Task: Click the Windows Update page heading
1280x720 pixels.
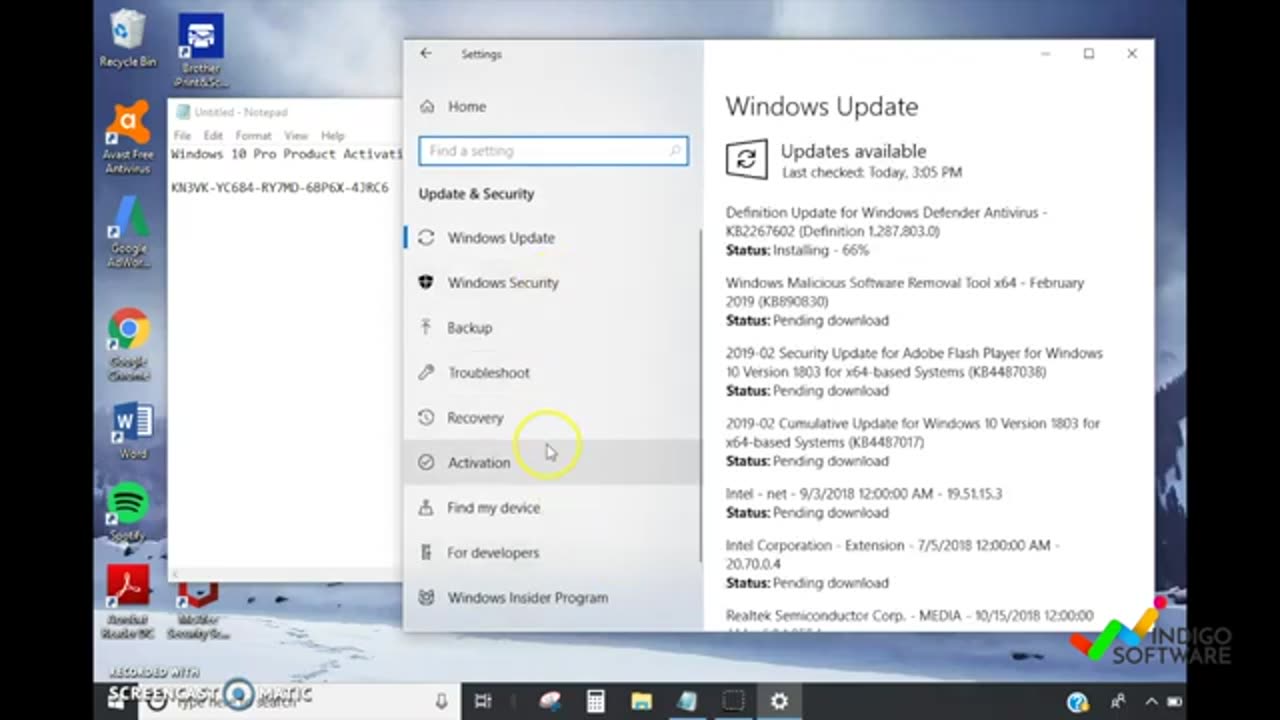Action: [822, 107]
